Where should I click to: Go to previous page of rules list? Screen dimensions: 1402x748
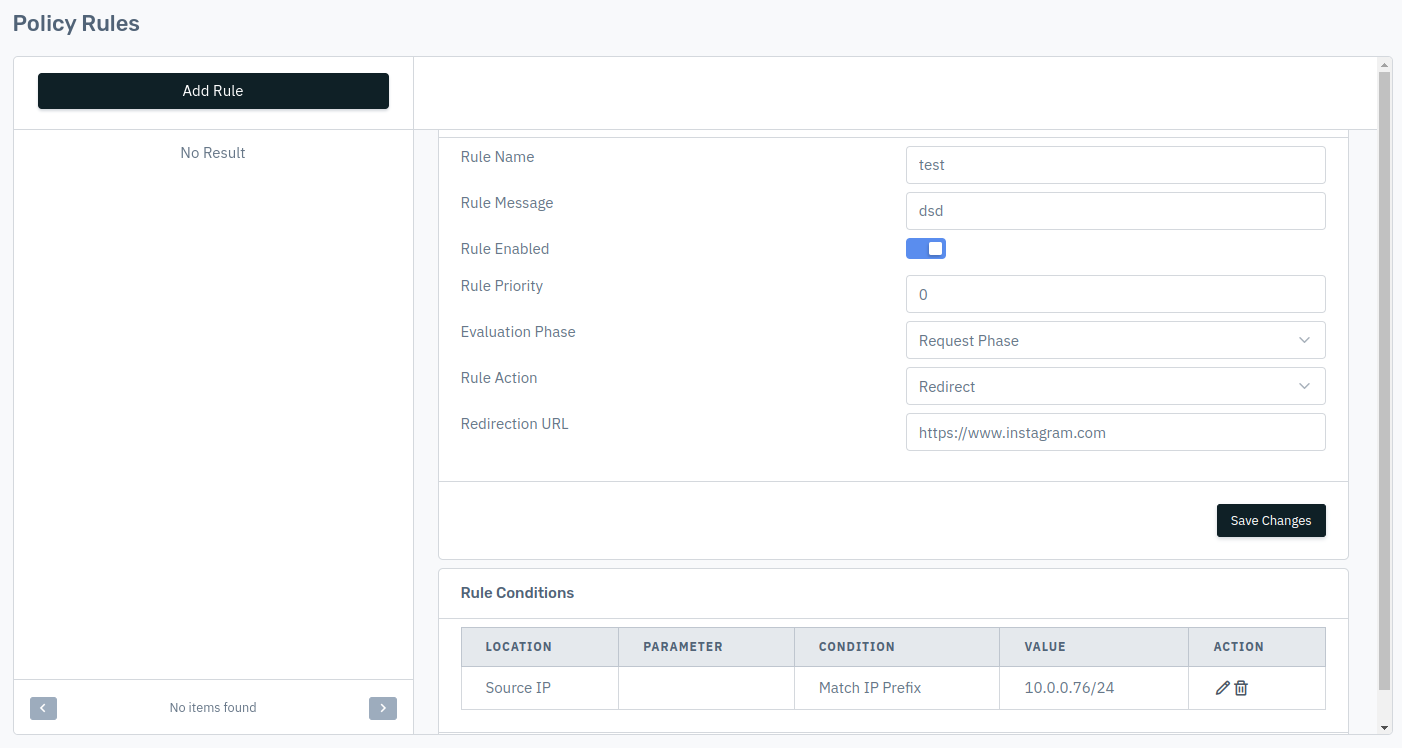(43, 708)
